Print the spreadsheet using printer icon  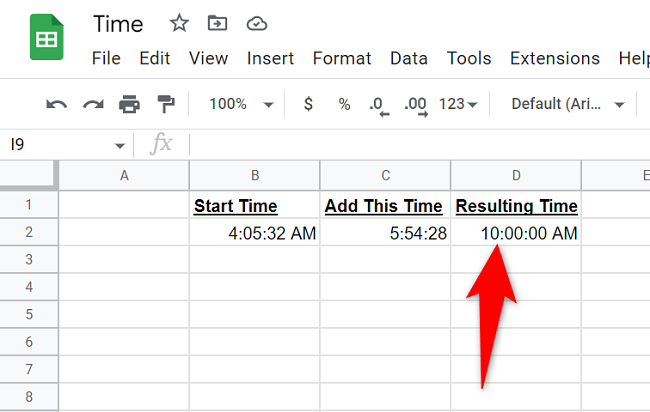point(129,104)
